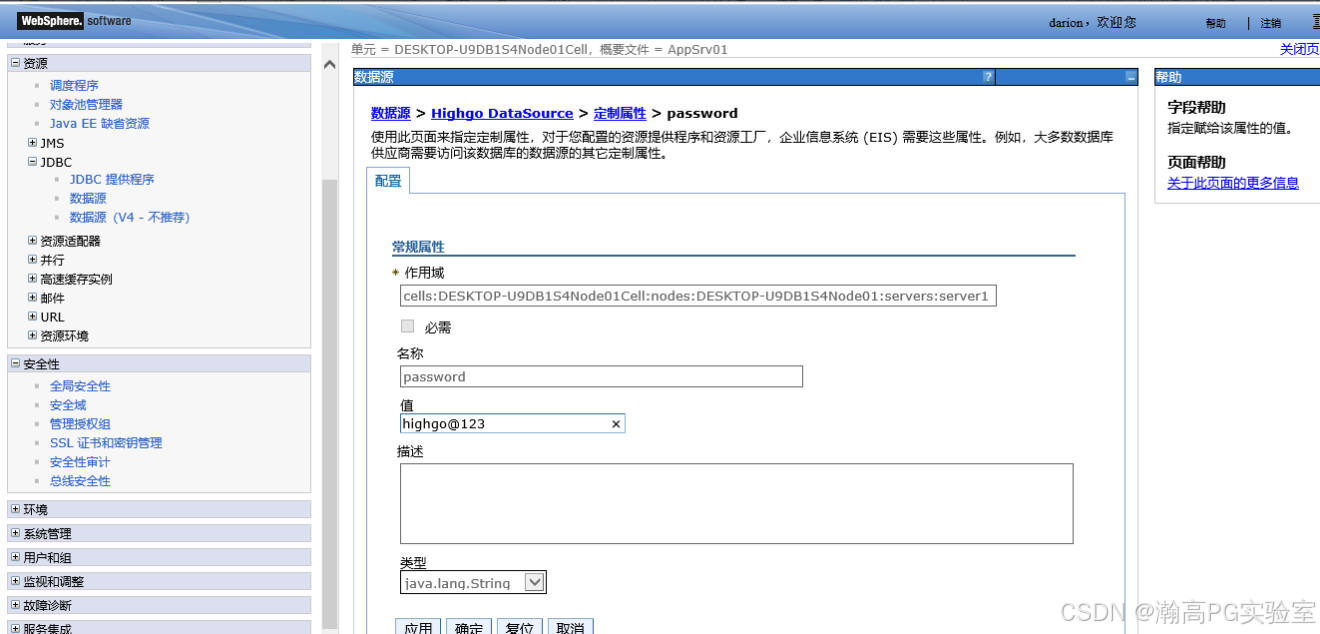Viewport: 1320px width, 634px height.
Task: Expand the 环境 section
Action: pyautogui.click(x=15, y=509)
